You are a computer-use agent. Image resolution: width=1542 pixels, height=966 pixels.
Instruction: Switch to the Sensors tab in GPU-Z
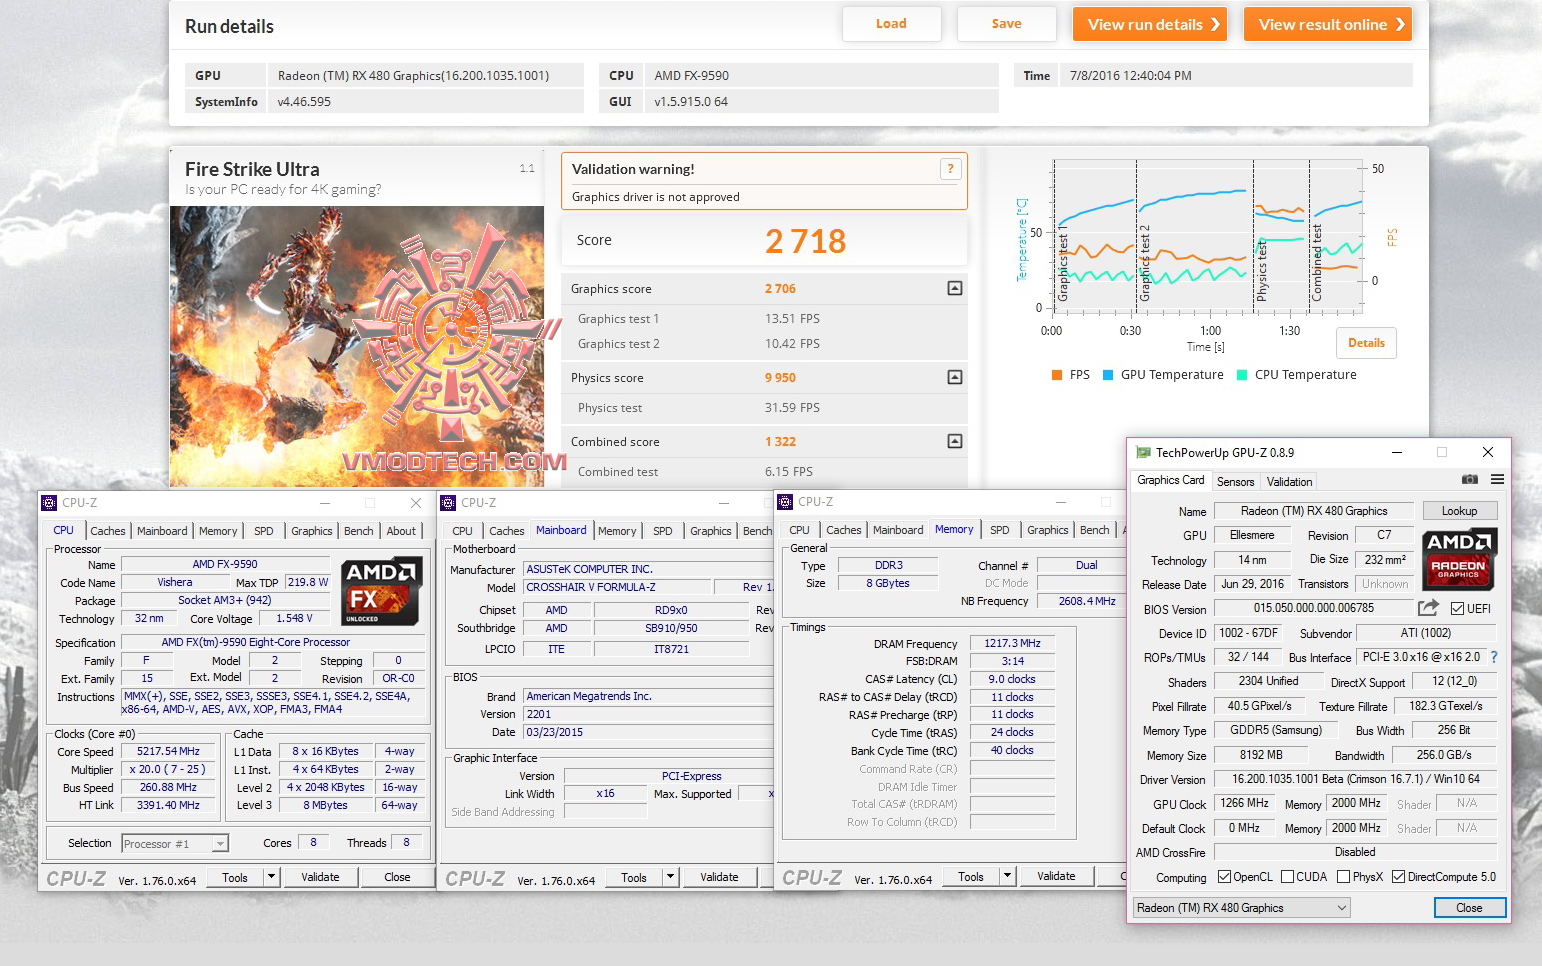pyautogui.click(x=1235, y=482)
